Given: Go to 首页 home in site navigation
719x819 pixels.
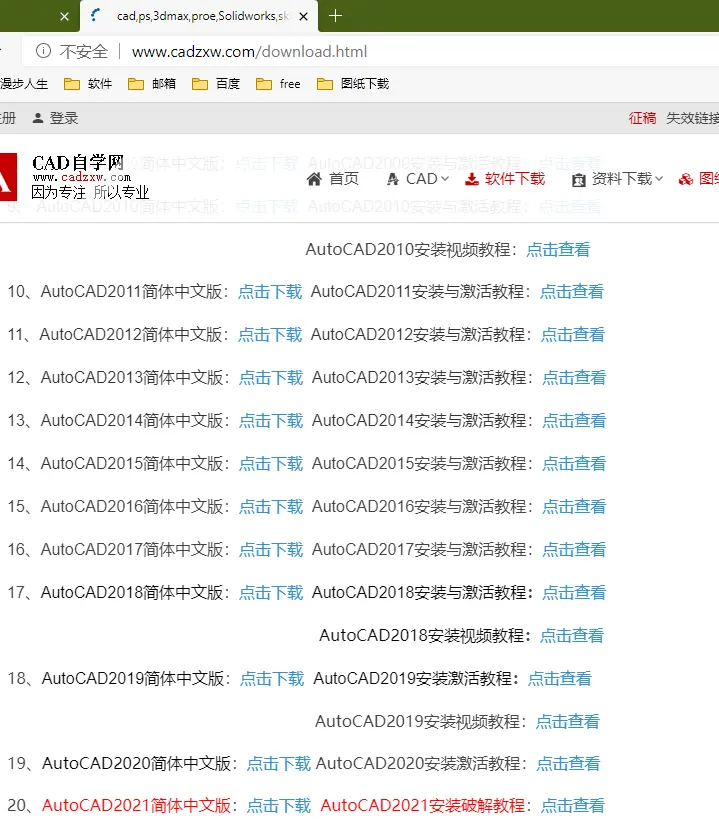Looking at the screenshot, I should [x=332, y=179].
